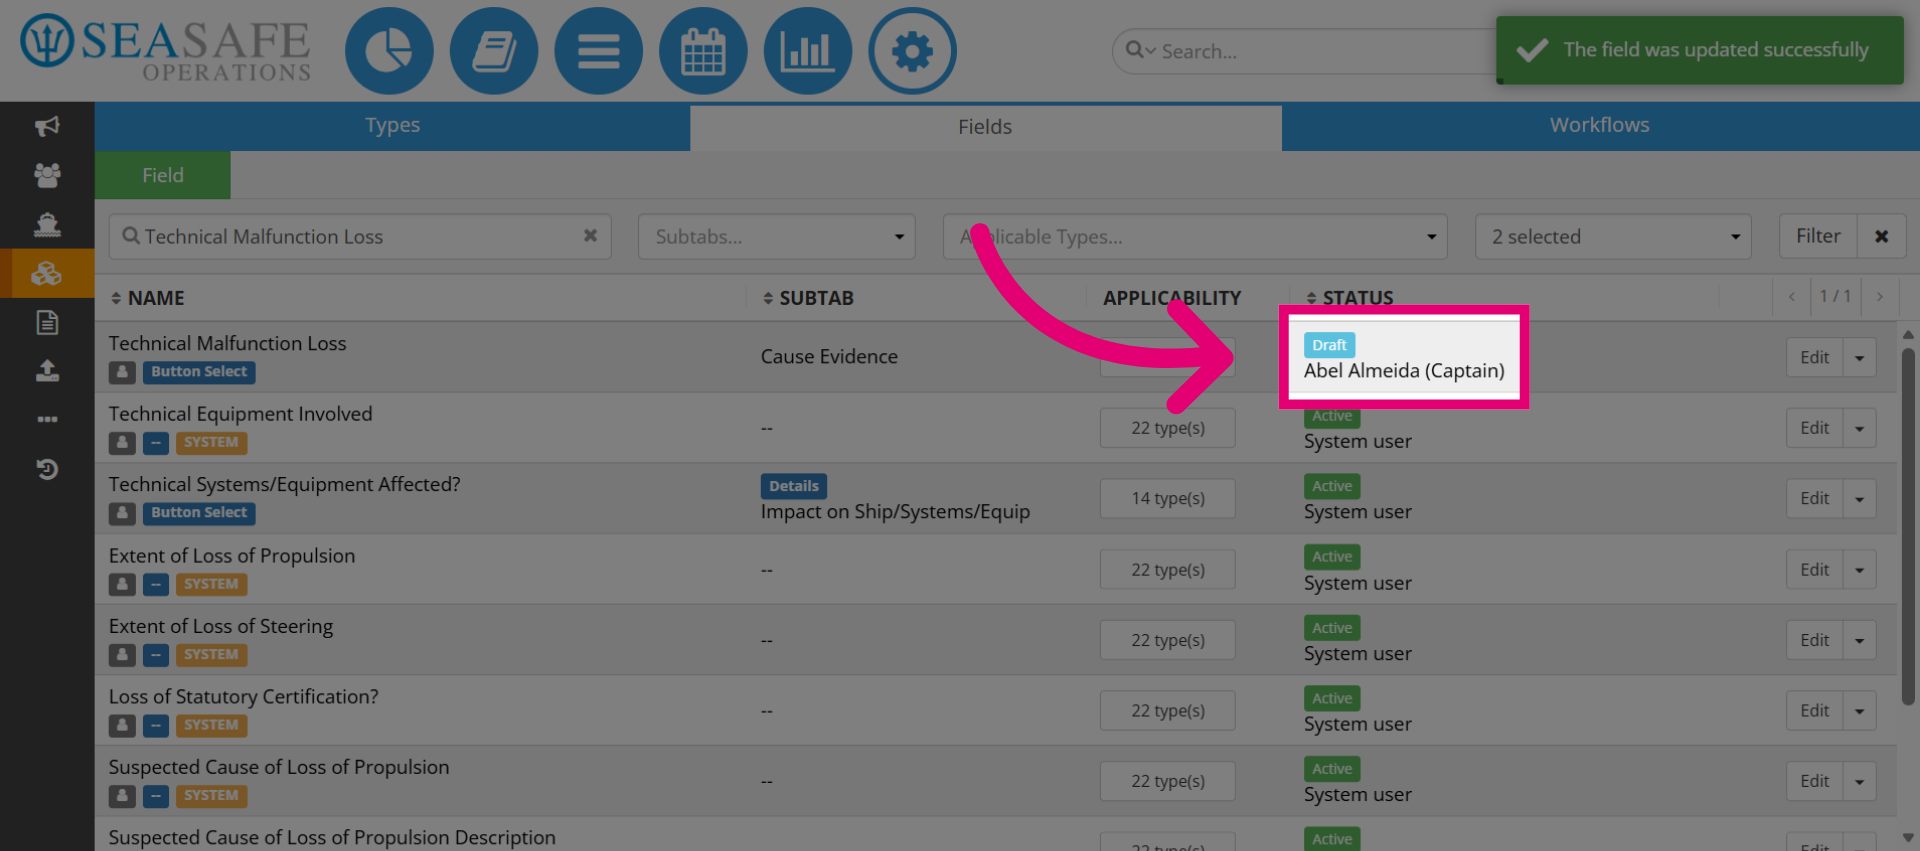The height and width of the screenshot is (851, 1920).
Task: Open the document sidebar icon
Action: click(x=47, y=322)
